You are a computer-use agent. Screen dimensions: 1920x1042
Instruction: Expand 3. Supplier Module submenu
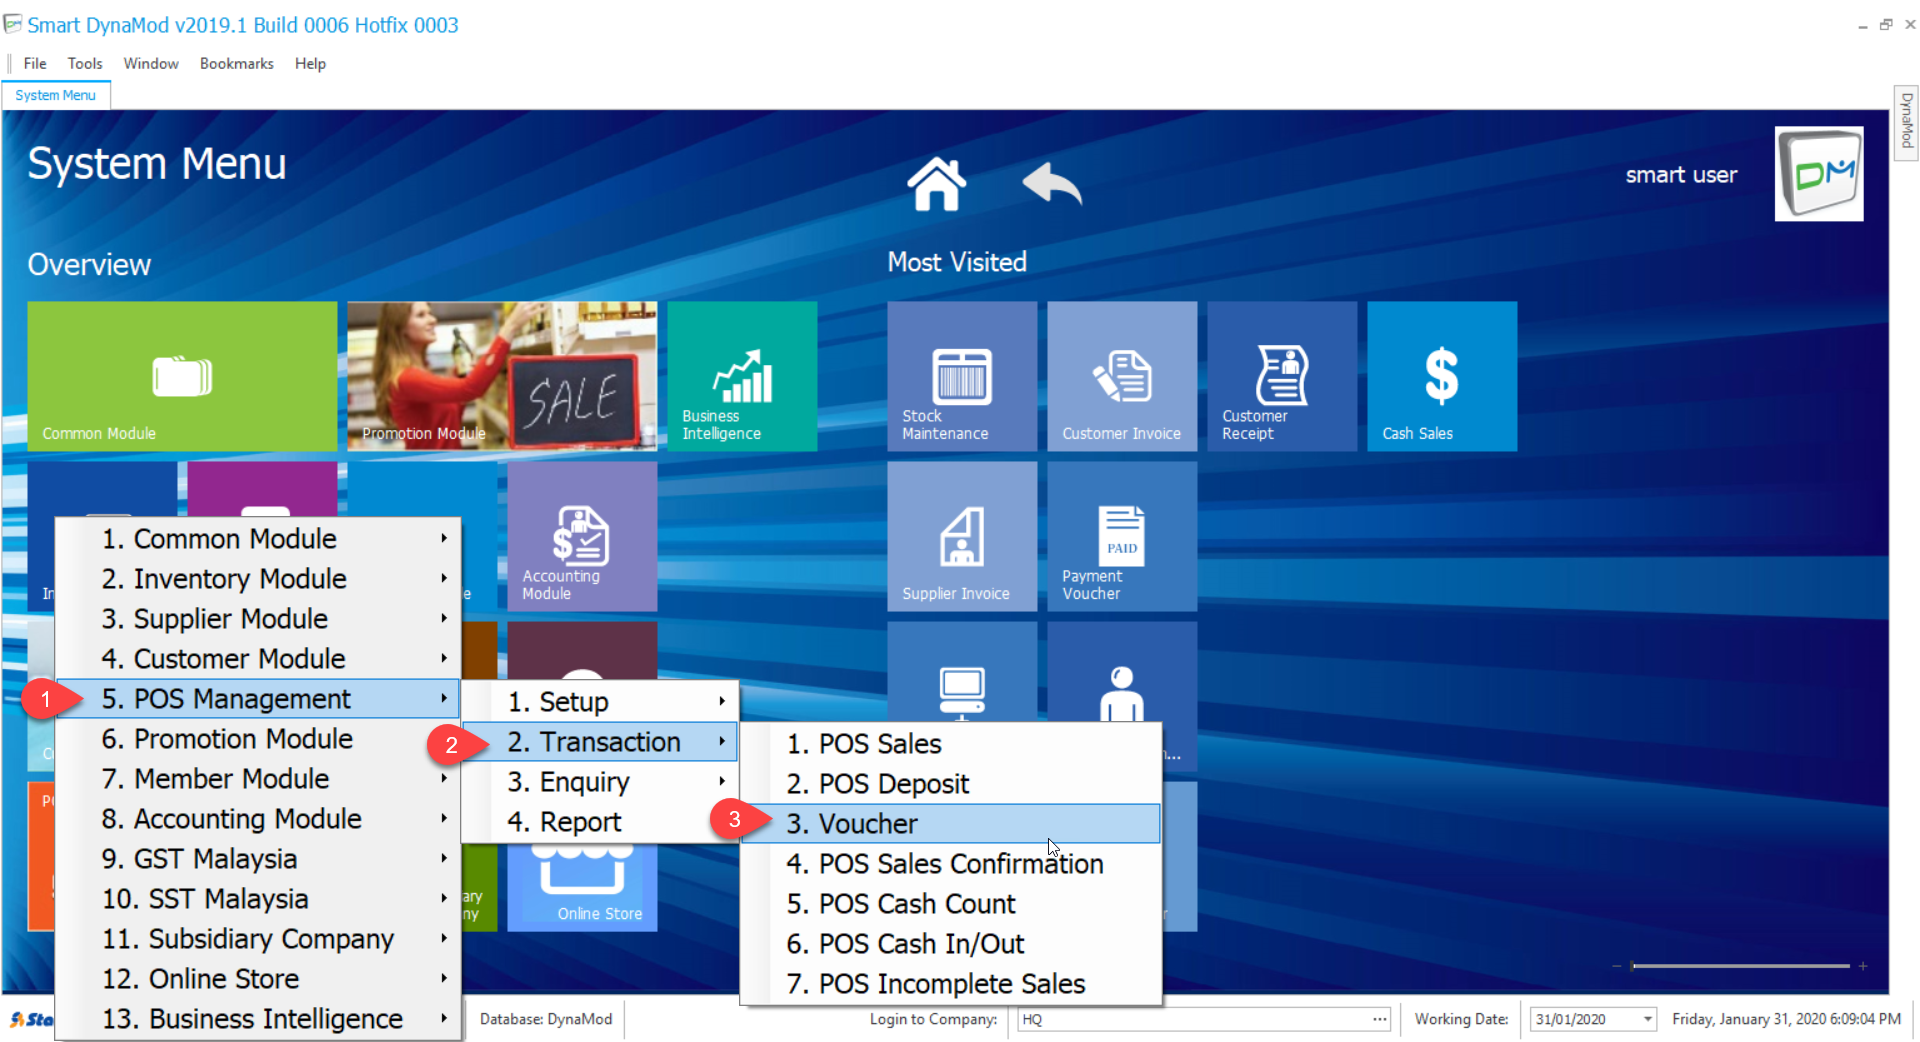pos(258,618)
